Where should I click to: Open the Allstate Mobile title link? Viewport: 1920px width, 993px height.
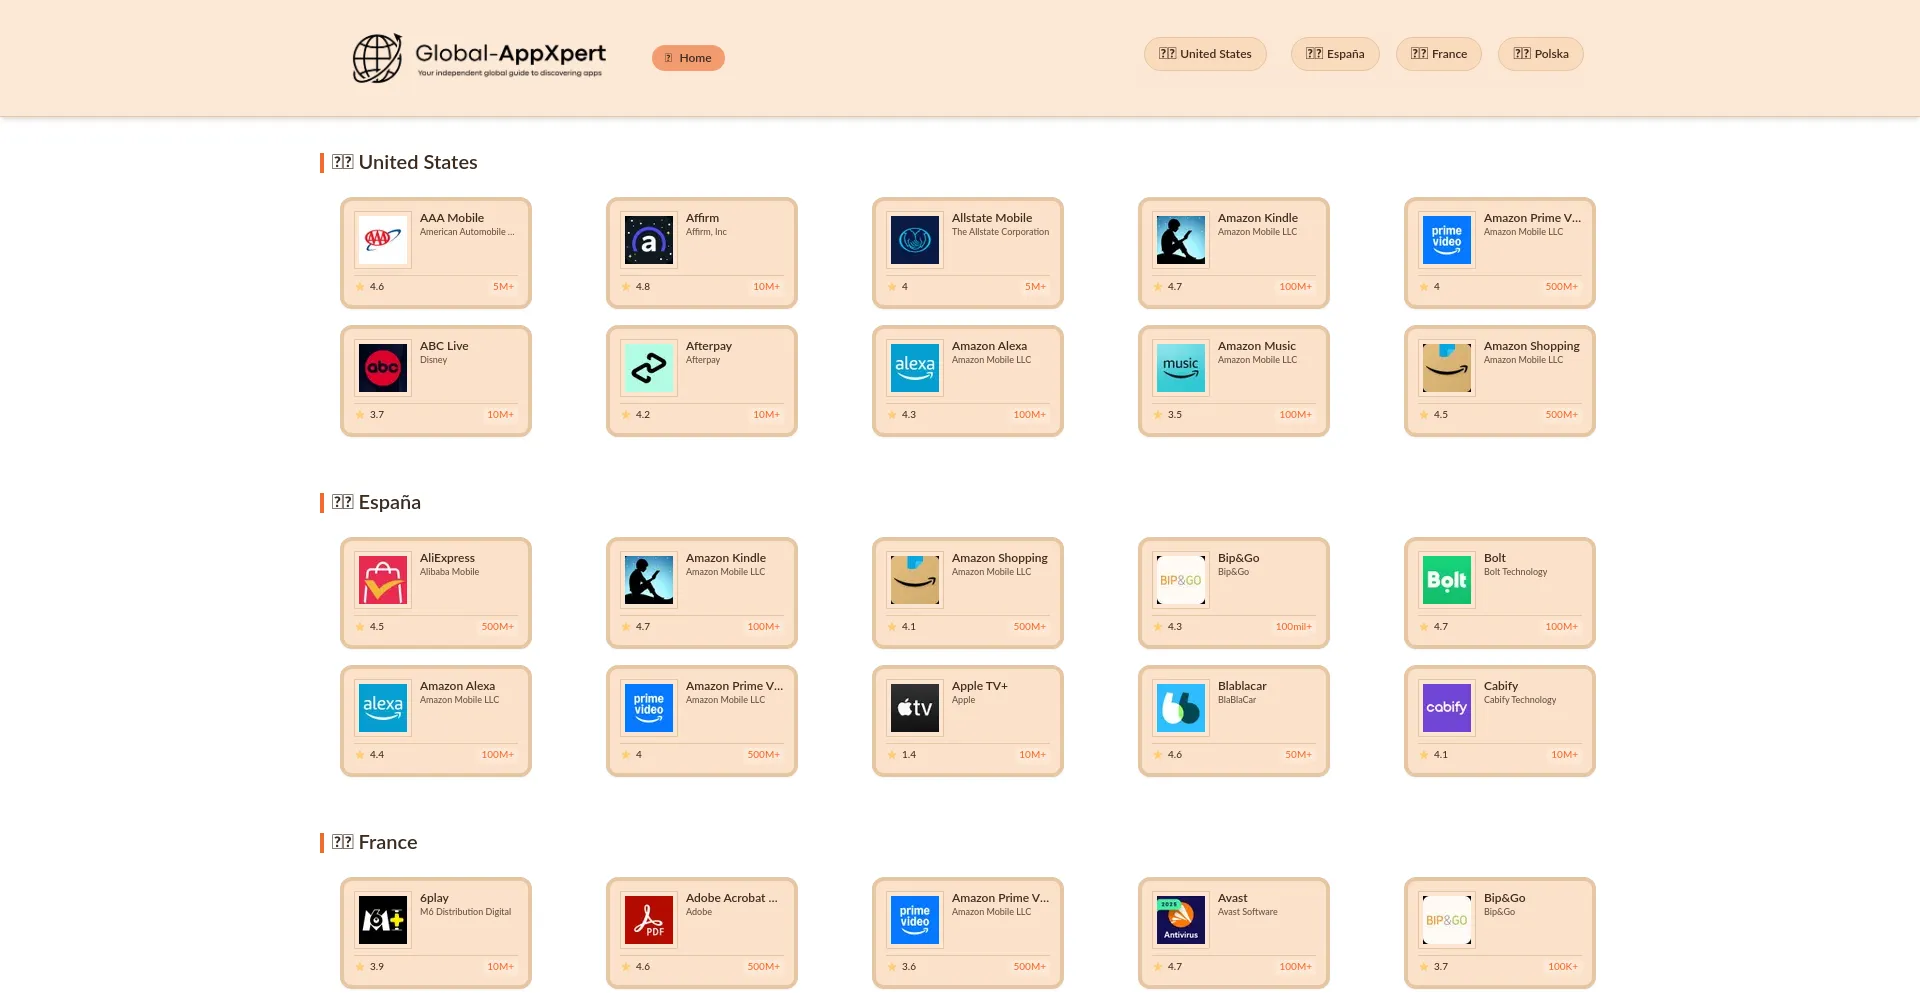tap(992, 218)
